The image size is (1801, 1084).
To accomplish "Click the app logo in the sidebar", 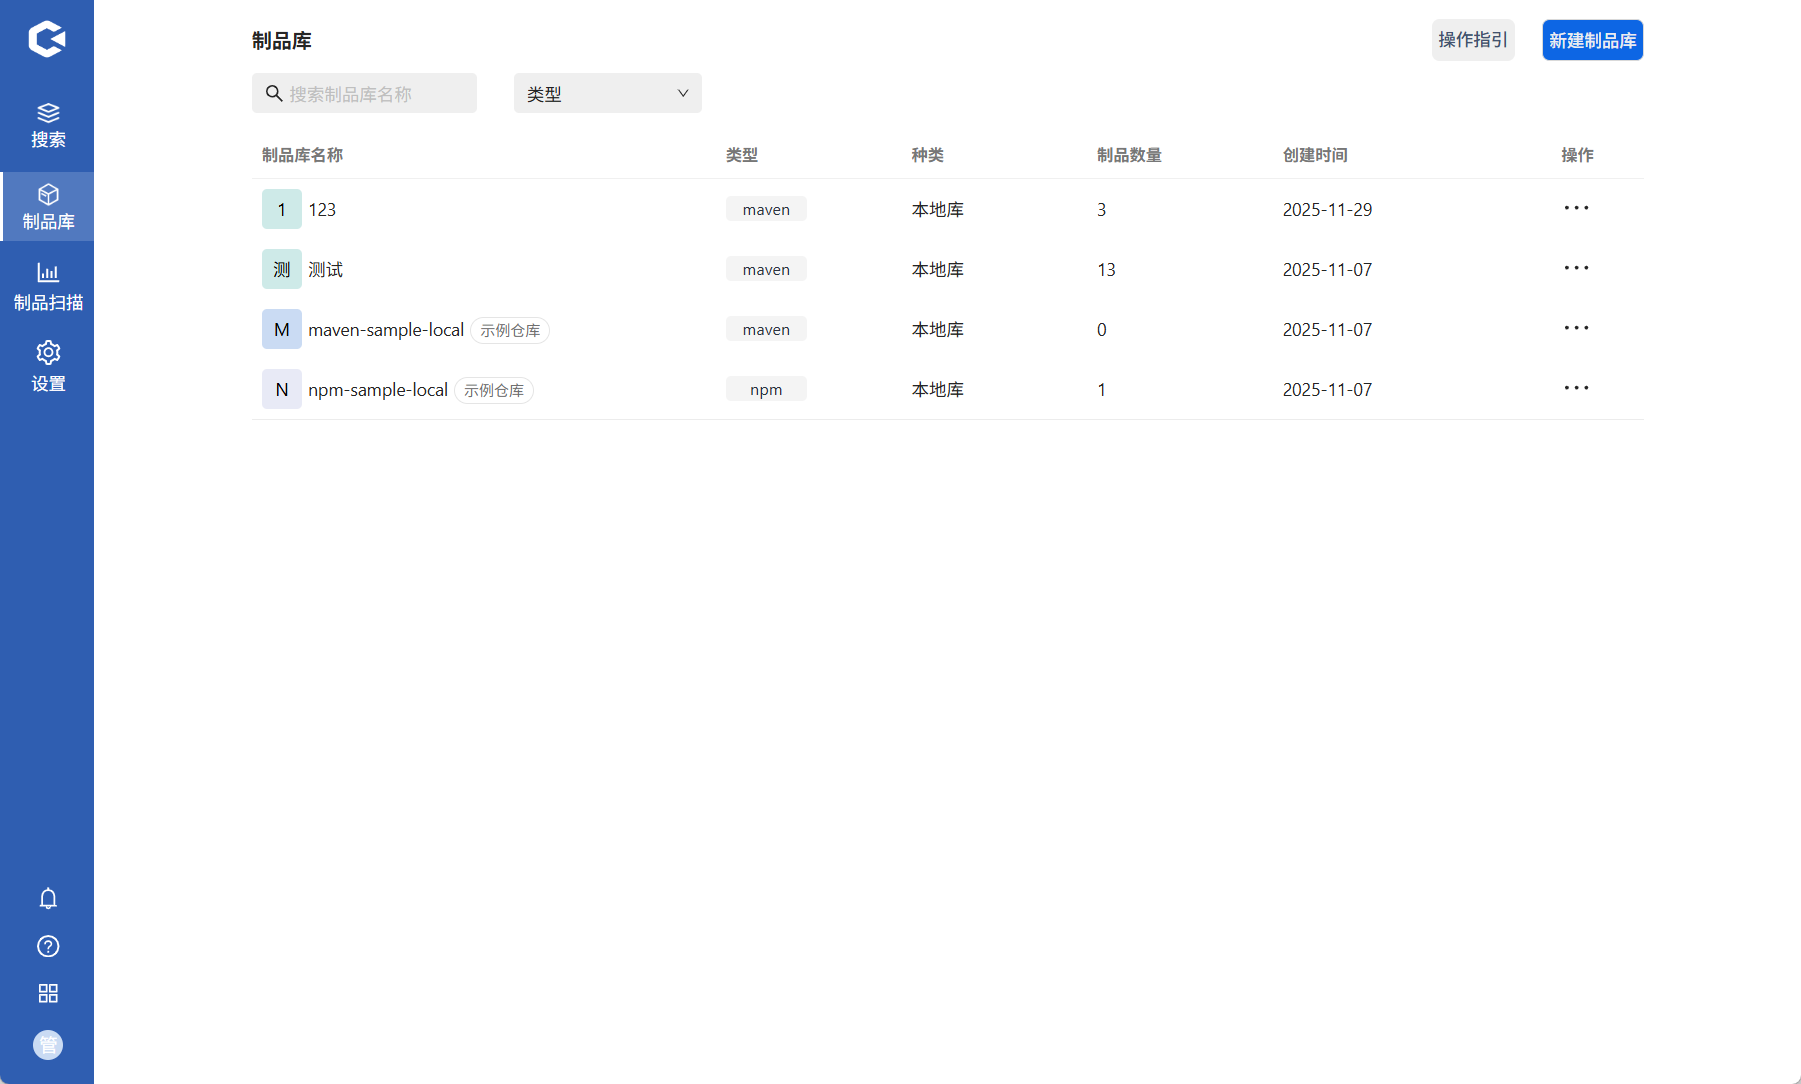I will point(47,39).
